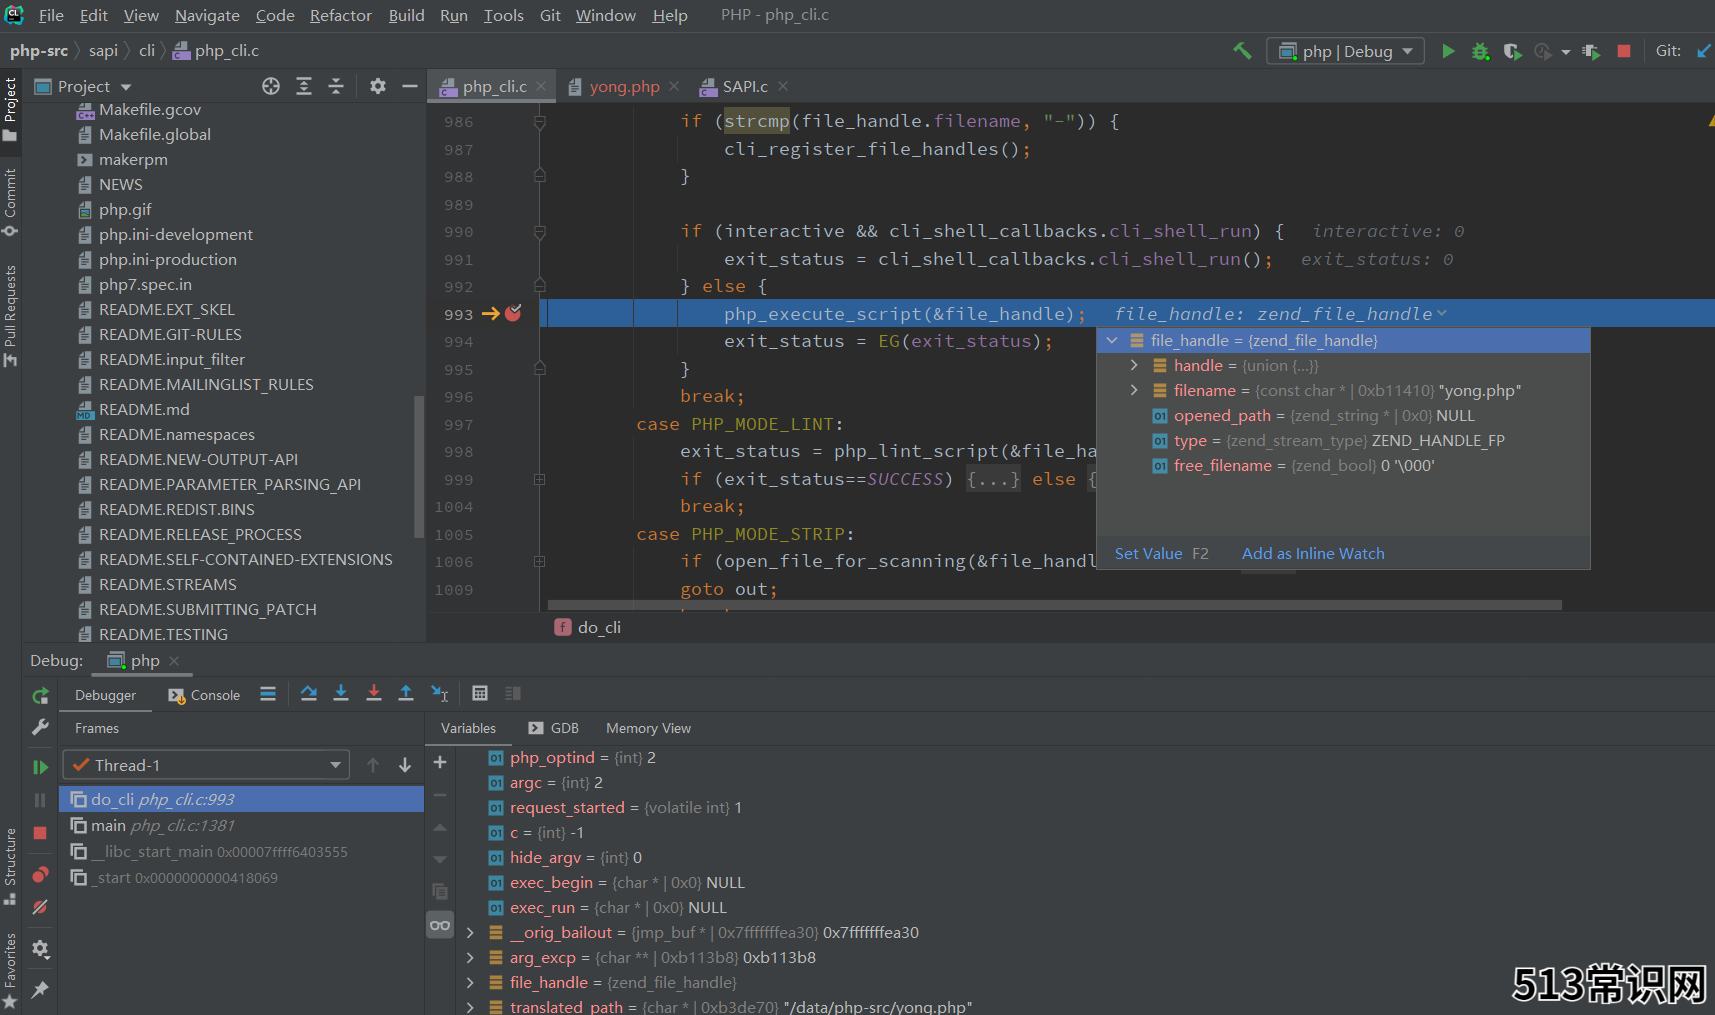Switch to GDB tab
Image resolution: width=1715 pixels, height=1015 pixels.
(x=554, y=728)
